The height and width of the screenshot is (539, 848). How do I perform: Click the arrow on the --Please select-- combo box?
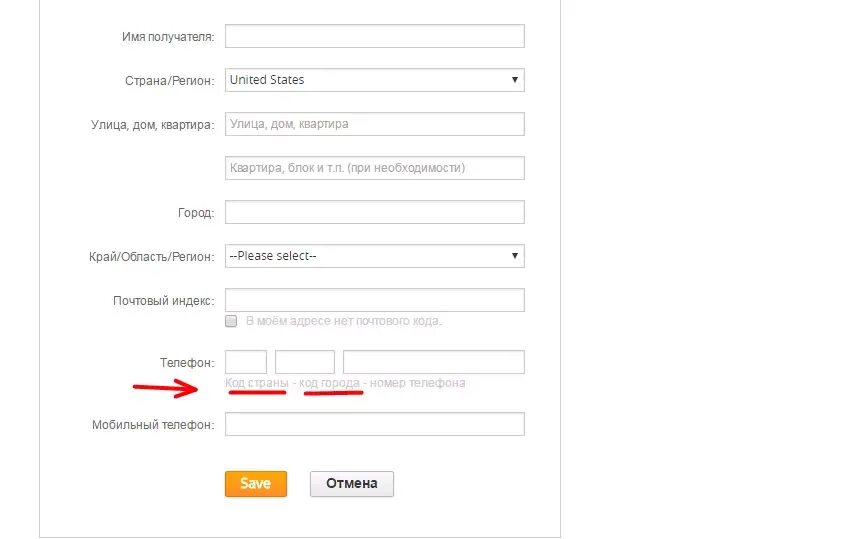pyautogui.click(x=514, y=256)
